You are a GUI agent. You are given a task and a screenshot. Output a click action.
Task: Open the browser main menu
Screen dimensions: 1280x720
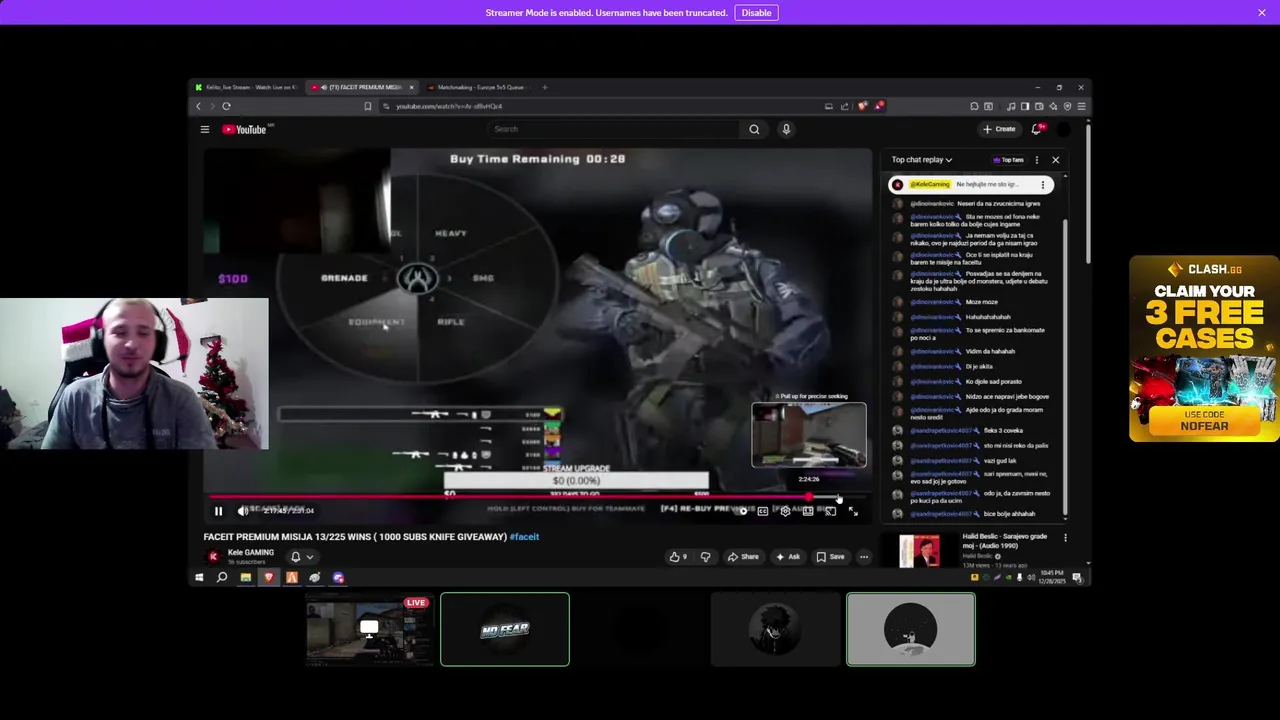(x=1081, y=106)
